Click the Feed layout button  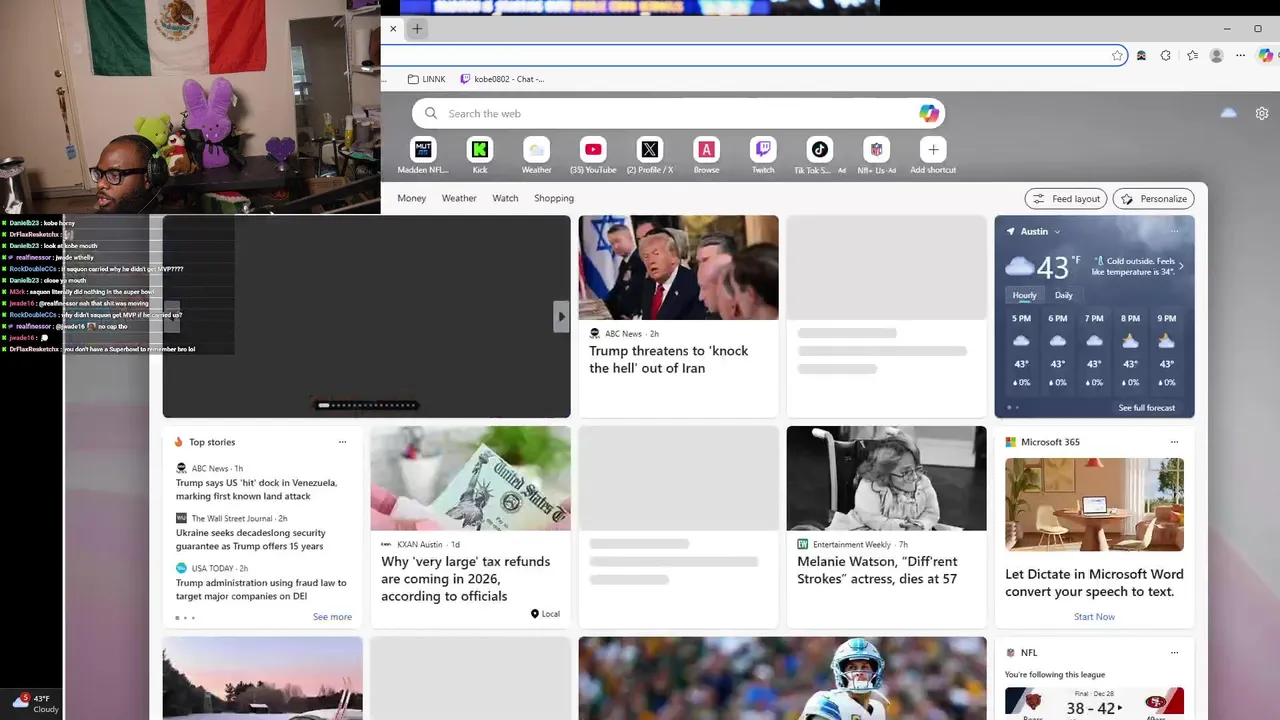1066,199
